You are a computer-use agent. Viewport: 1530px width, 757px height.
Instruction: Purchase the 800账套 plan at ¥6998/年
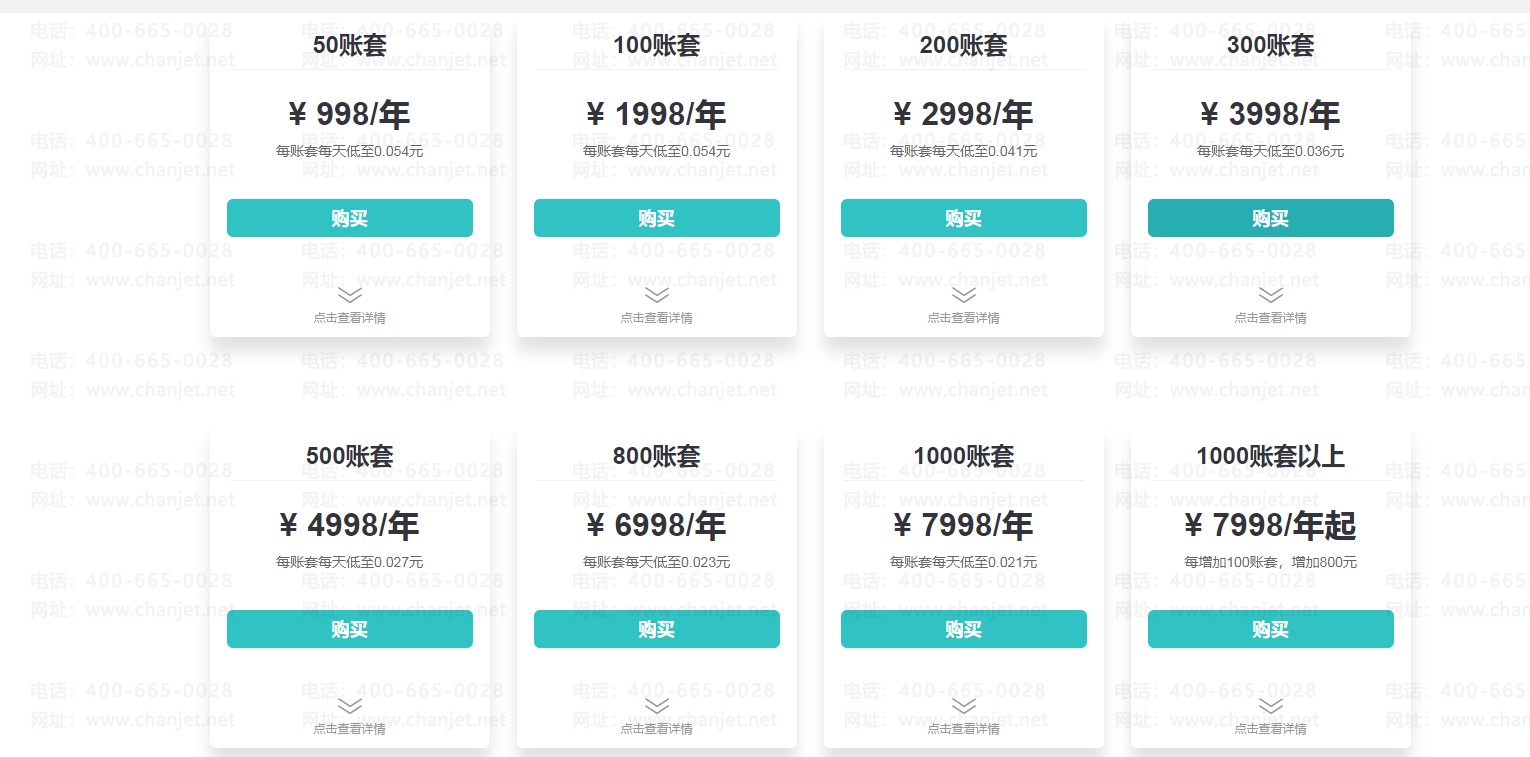(656, 629)
